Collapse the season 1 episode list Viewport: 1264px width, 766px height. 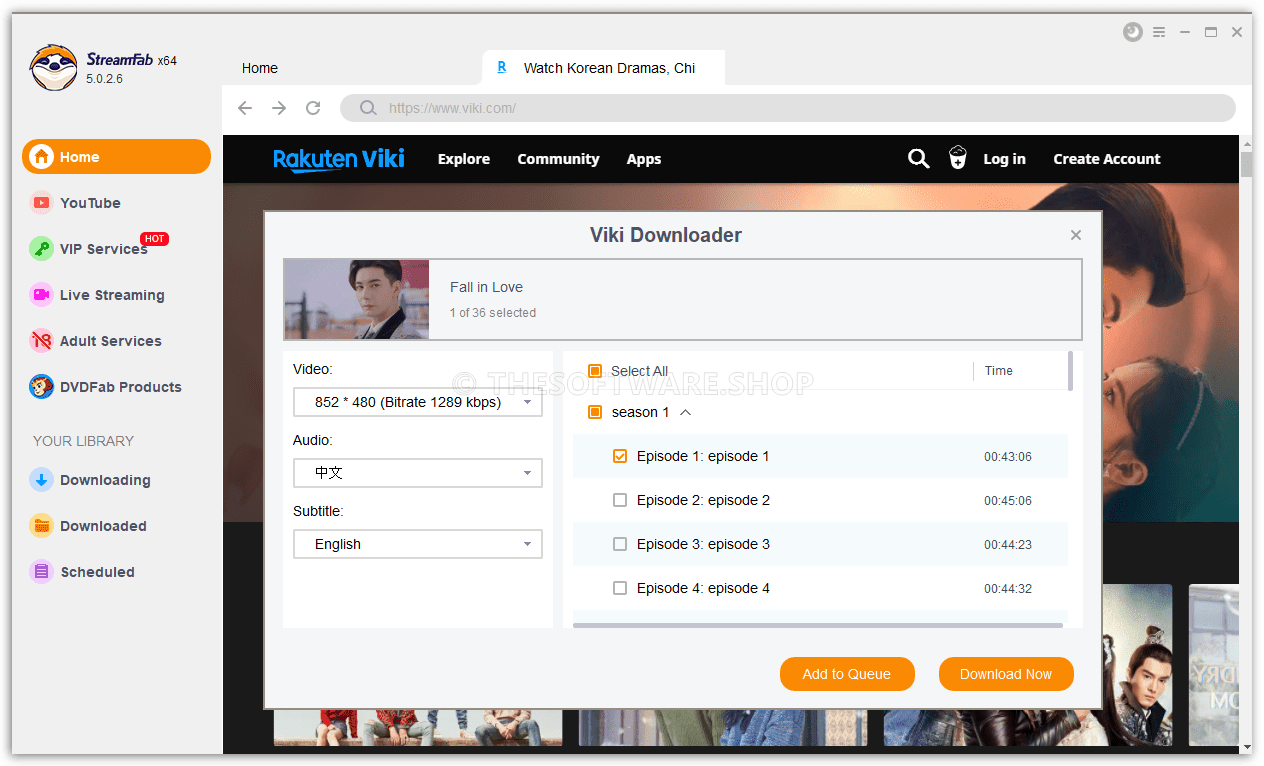coord(686,412)
